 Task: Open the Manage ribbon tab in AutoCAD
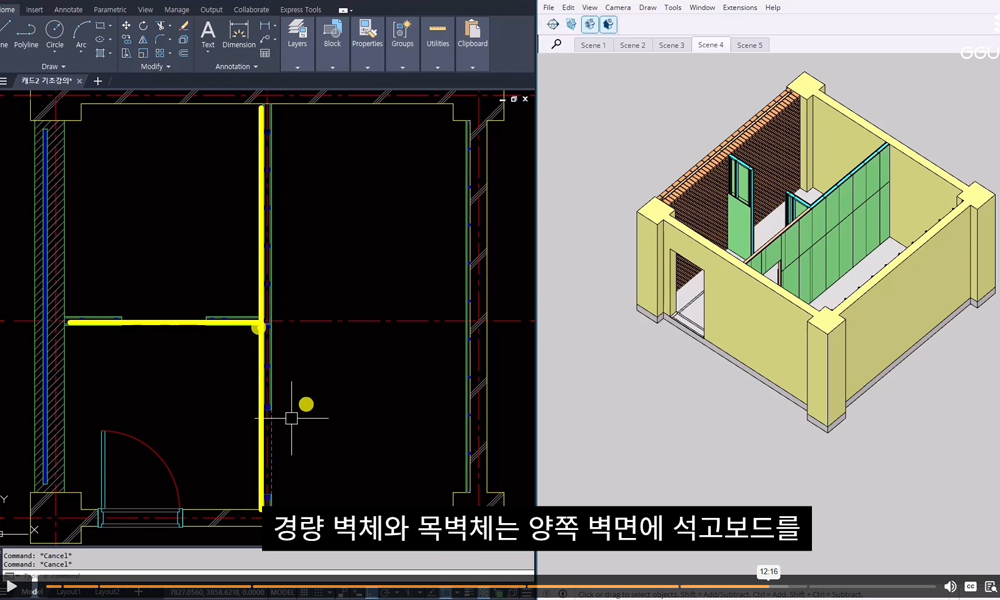(x=177, y=10)
